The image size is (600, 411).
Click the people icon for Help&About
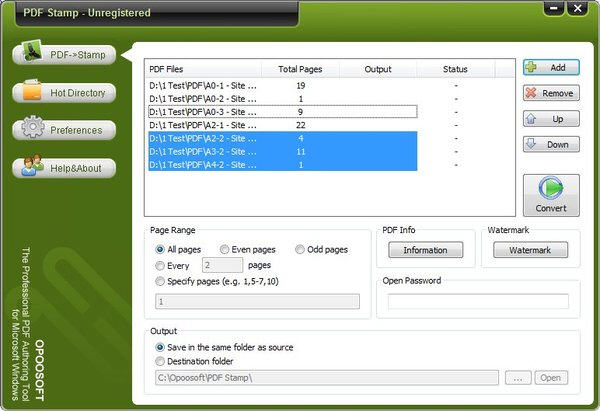(32, 165)
